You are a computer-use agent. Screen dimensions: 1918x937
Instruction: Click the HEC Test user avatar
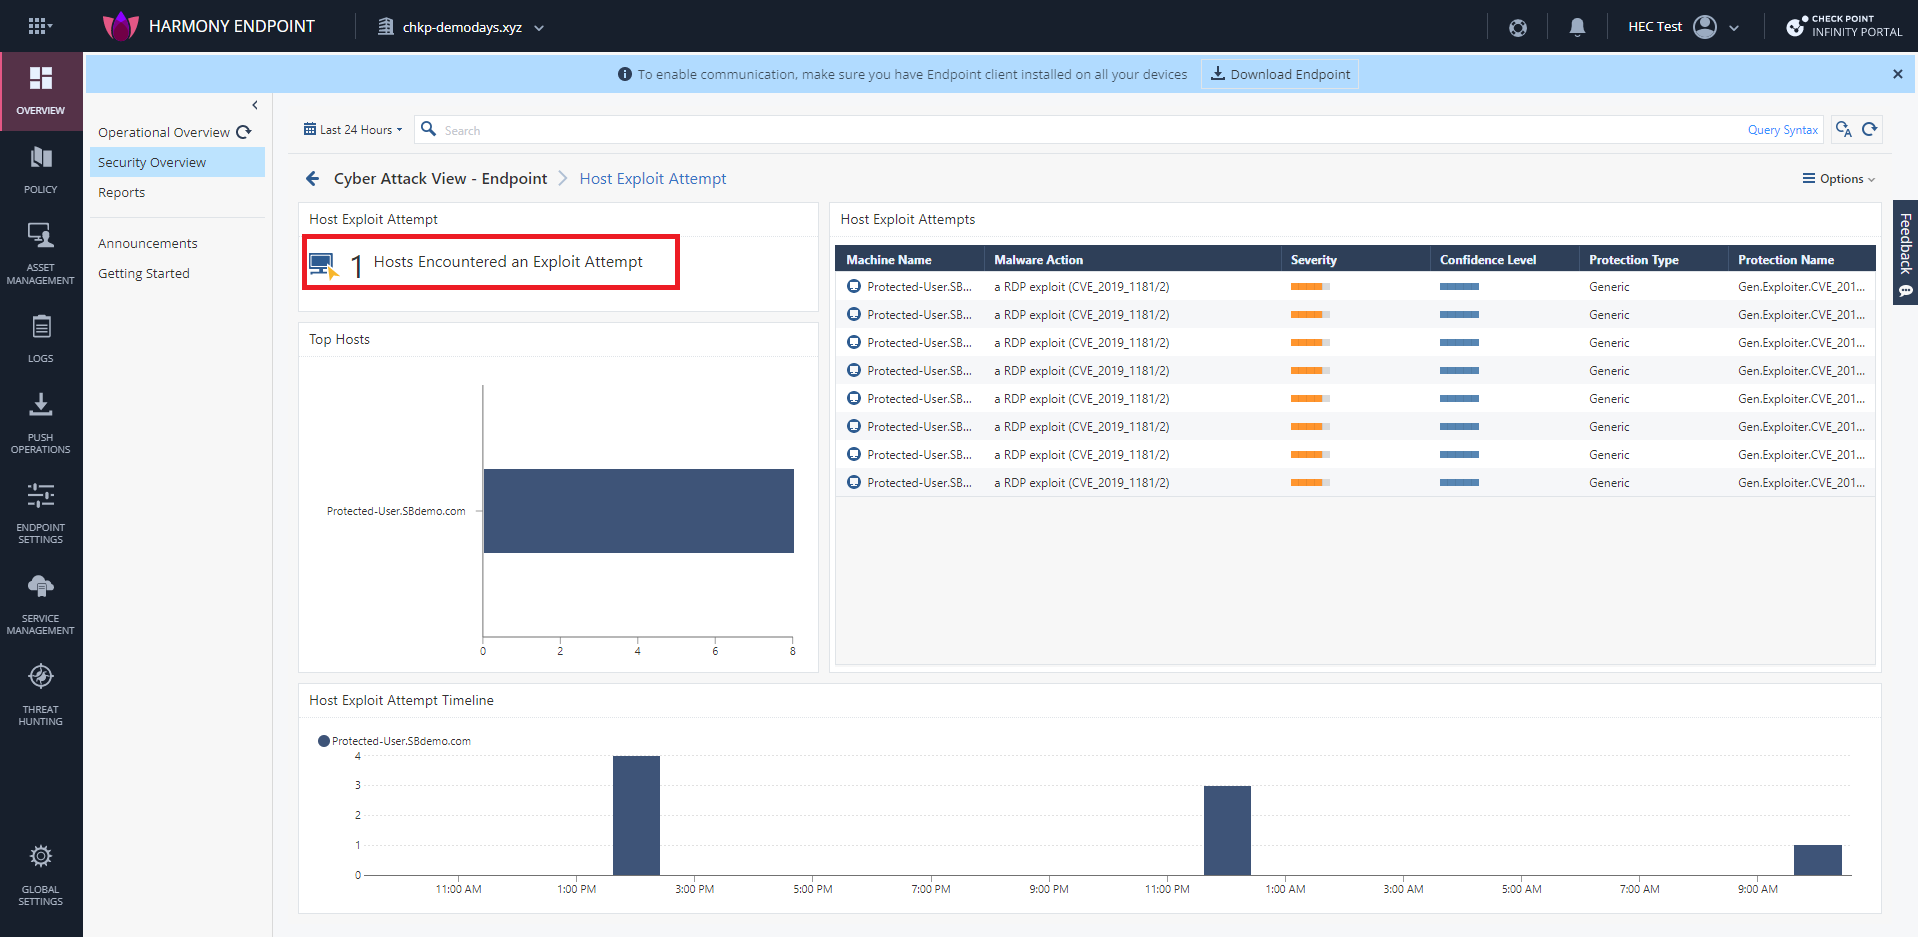(x=1705, y=27)
